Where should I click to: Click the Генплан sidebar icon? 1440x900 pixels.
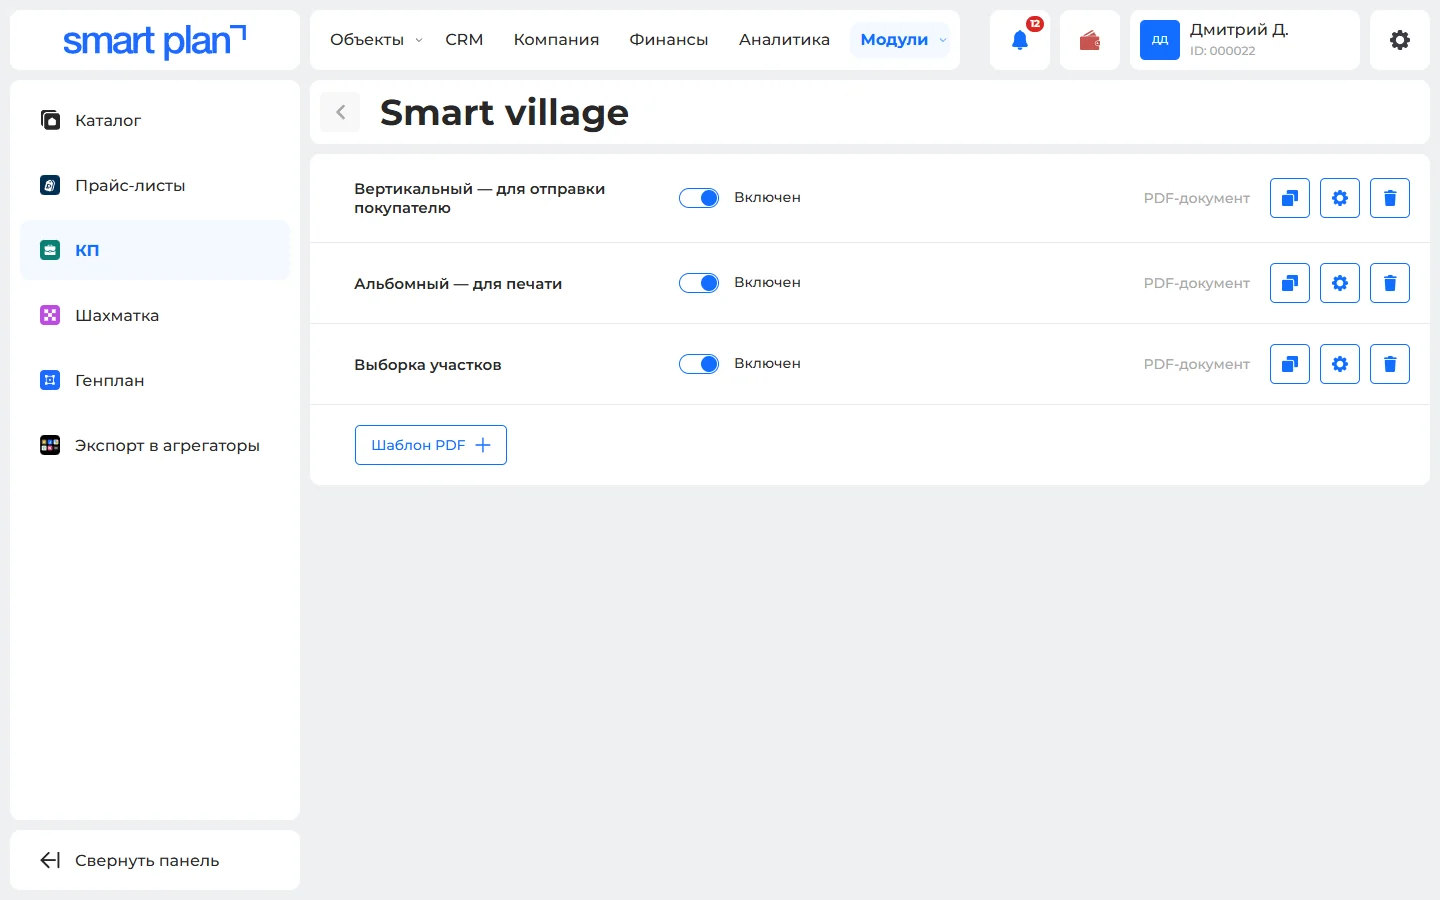[50, 380]
